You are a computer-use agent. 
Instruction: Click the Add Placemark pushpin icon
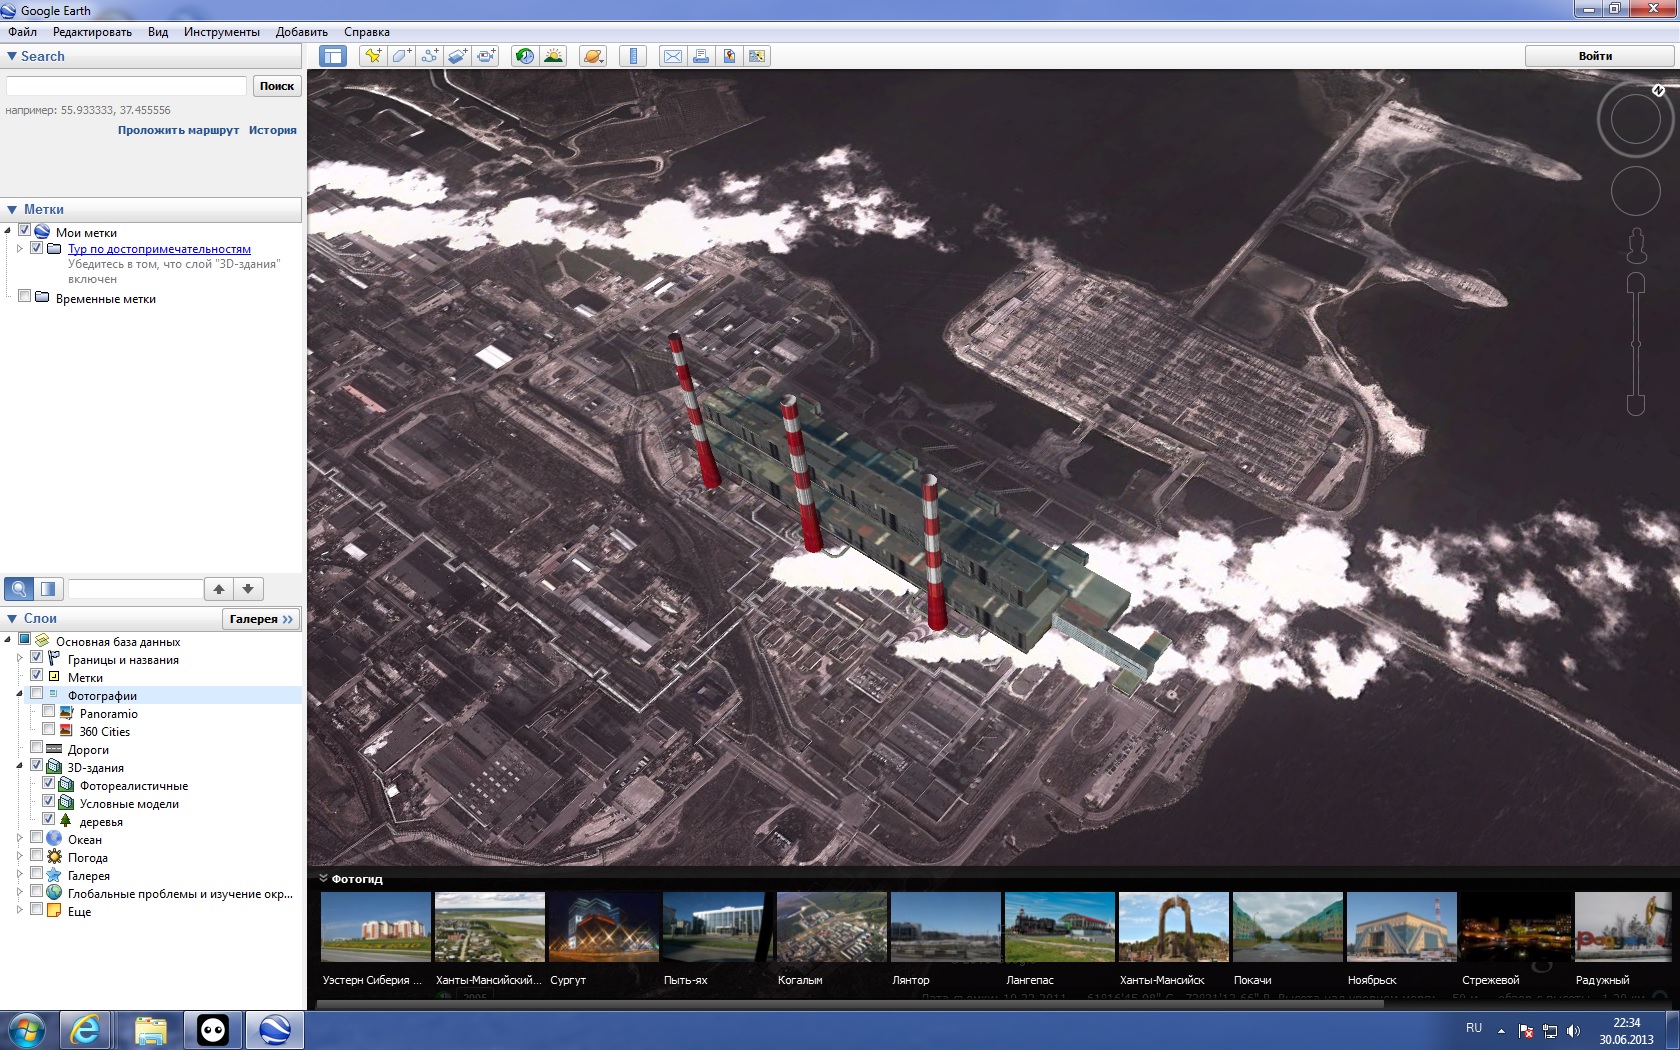[373, 56]
